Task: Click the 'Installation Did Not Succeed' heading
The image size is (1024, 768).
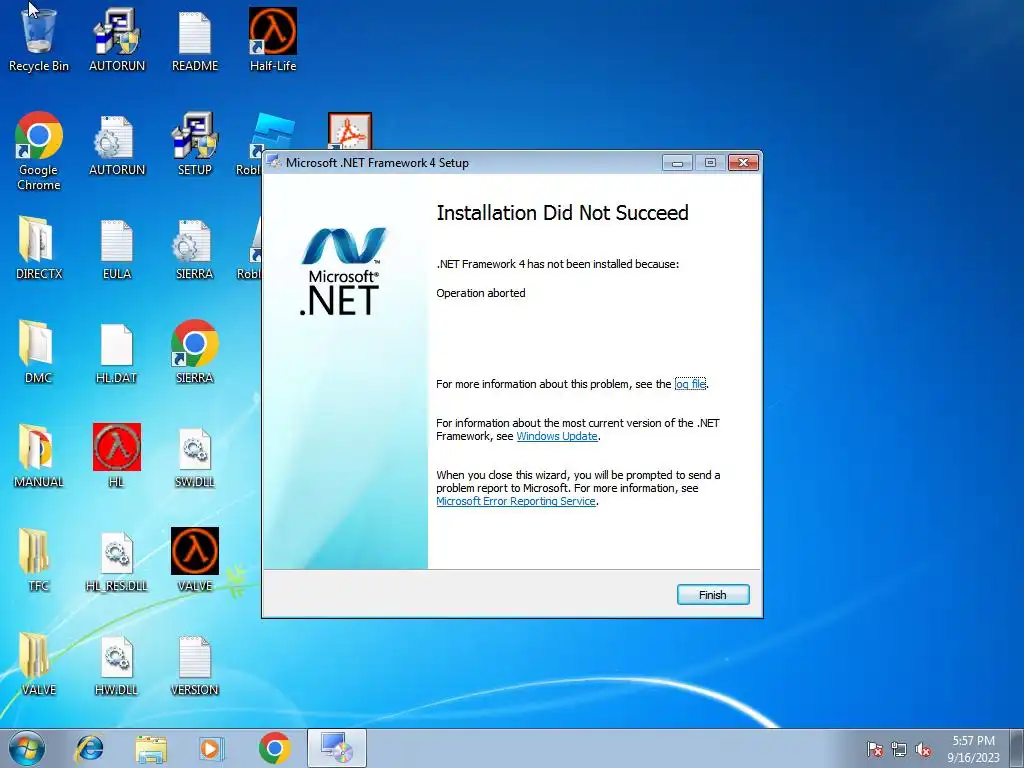Action: pos(562,213)
